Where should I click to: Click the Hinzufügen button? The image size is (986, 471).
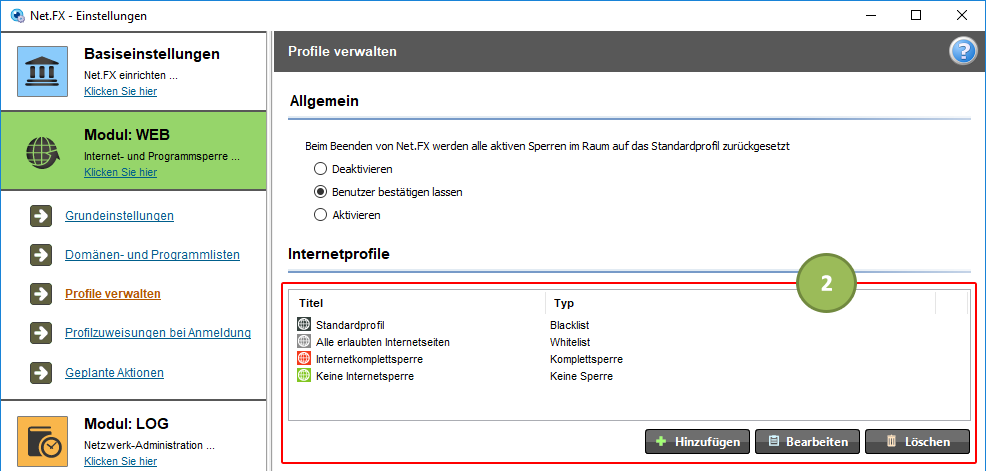697,441
